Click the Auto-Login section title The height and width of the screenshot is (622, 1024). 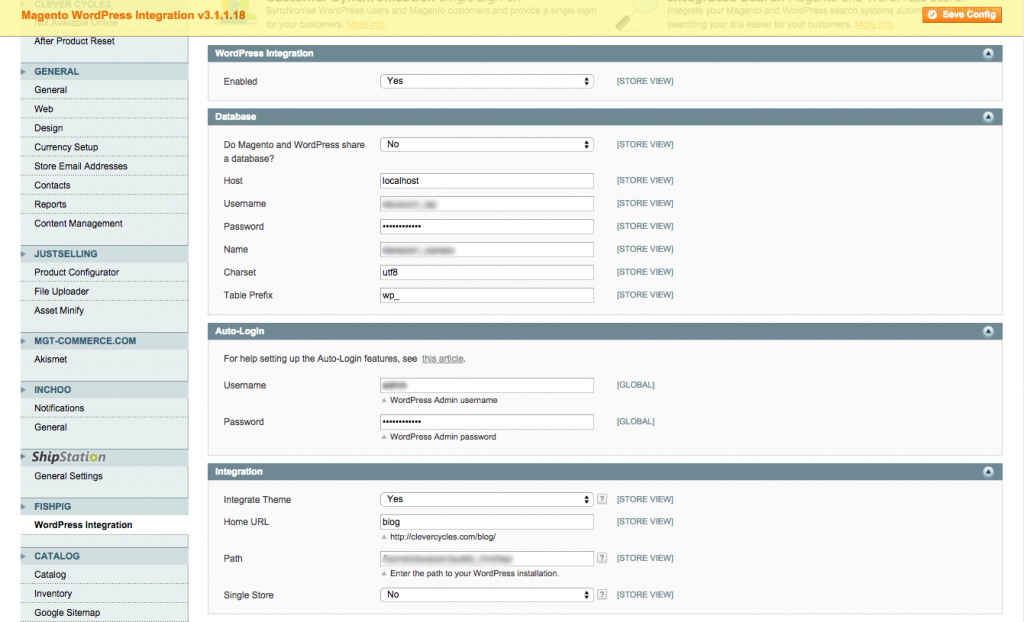[240, 331]
